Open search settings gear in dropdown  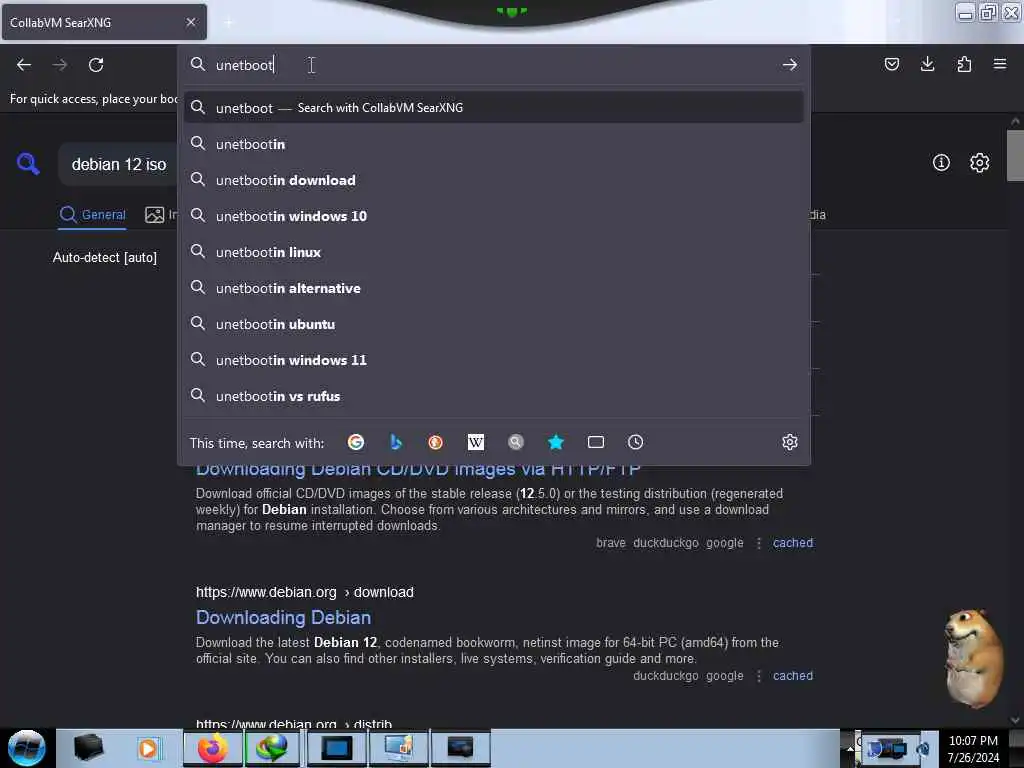click(790, 442)
